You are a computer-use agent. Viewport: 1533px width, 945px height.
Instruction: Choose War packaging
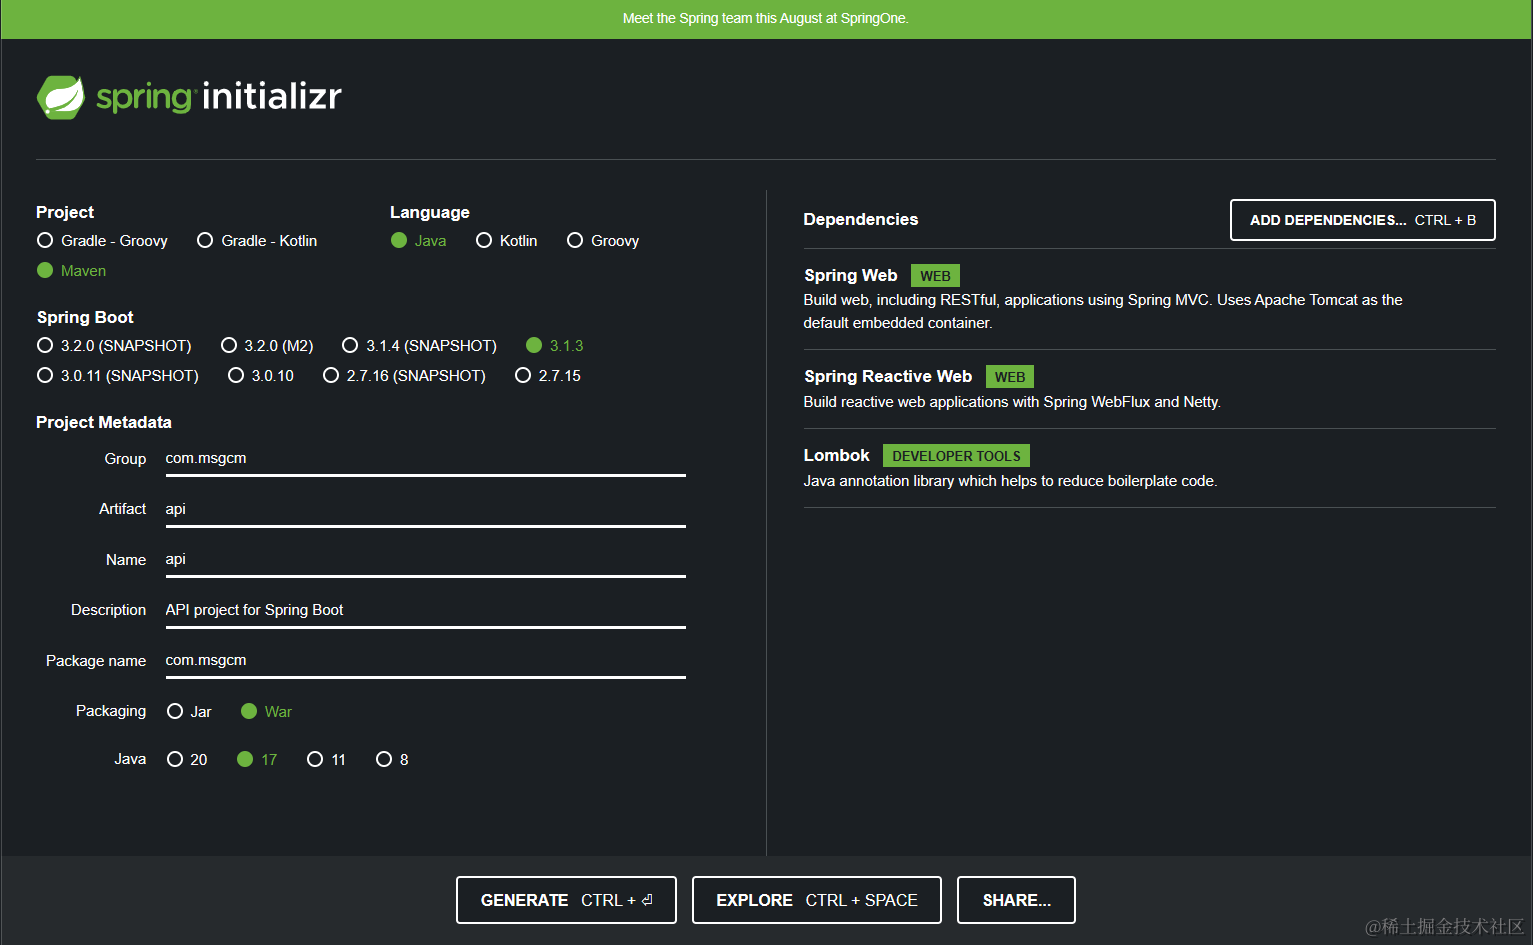point(266,712)
